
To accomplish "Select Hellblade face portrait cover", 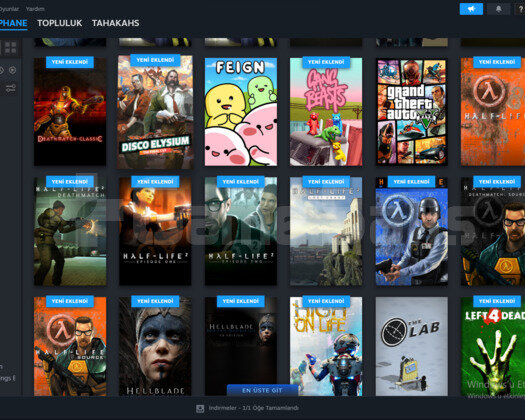I will [x=155, y=347].
